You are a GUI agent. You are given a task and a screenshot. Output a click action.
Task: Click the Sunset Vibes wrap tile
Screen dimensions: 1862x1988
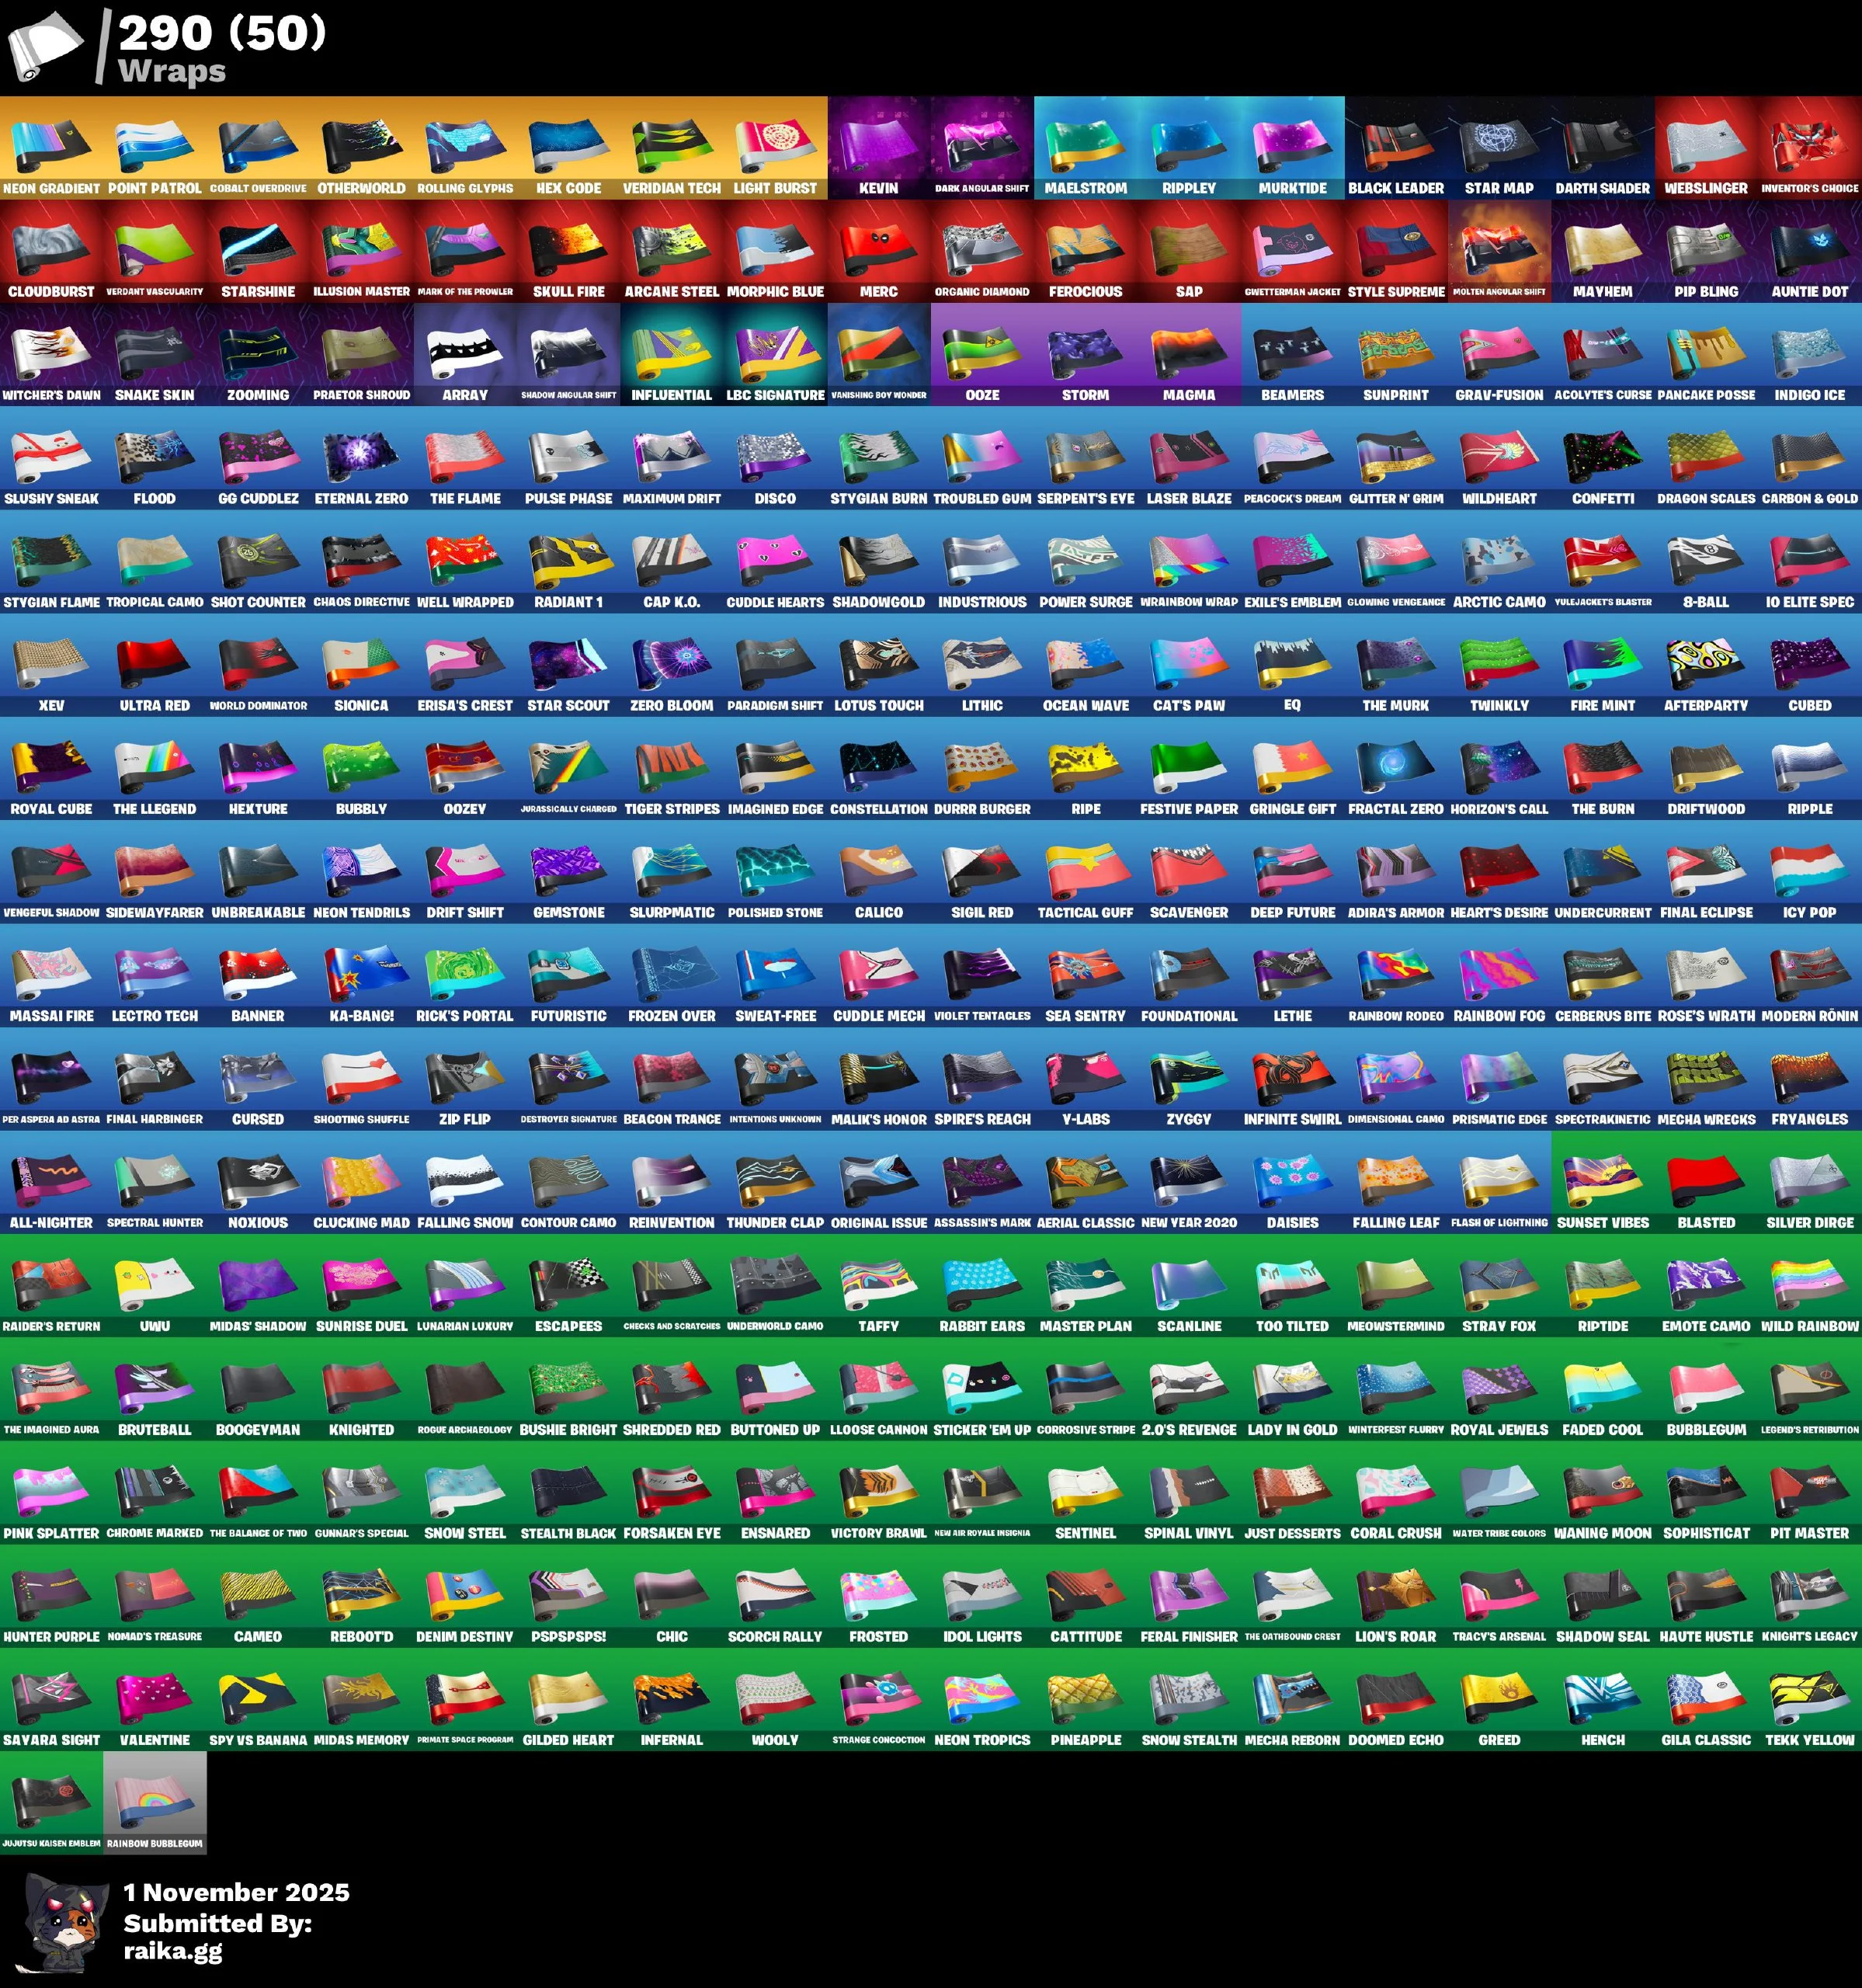1602,1181
